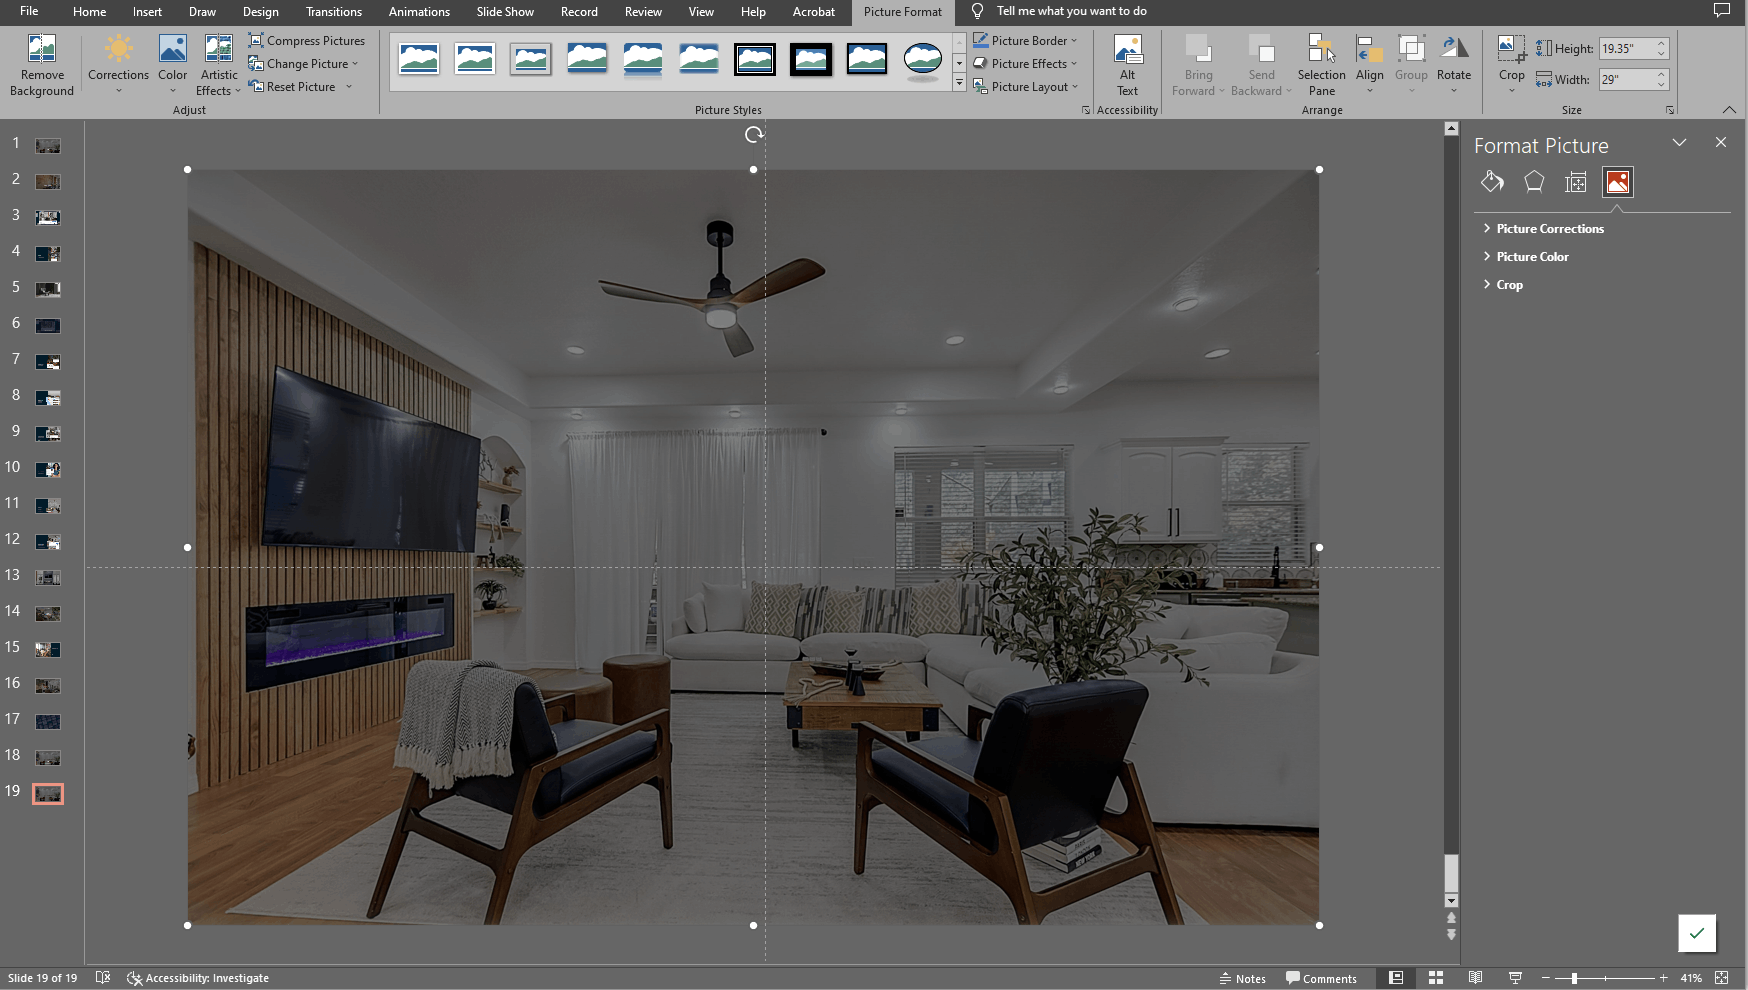Open Fill & Line tab in Format Picture

[1492, 182]
